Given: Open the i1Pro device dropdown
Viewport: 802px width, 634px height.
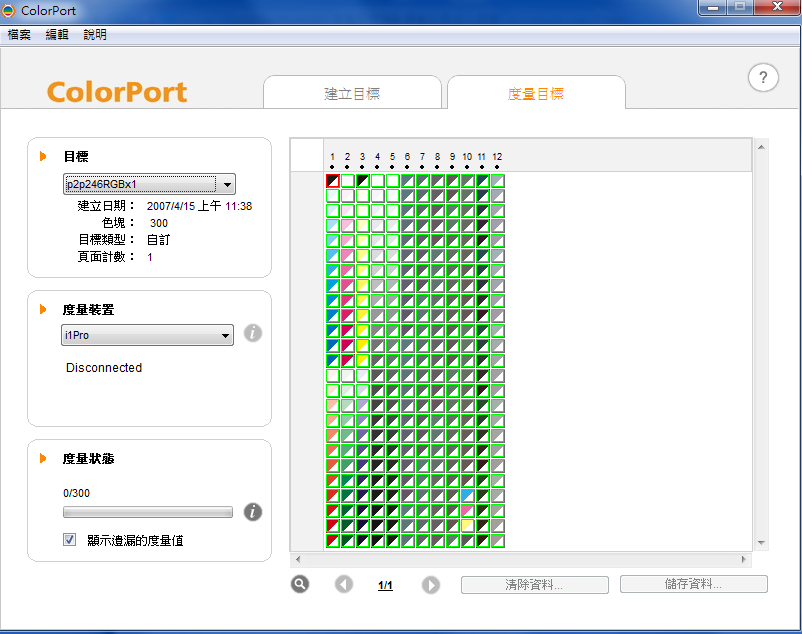Looking at the screenshot, I should pyautogui.click(x=147, y=335).
